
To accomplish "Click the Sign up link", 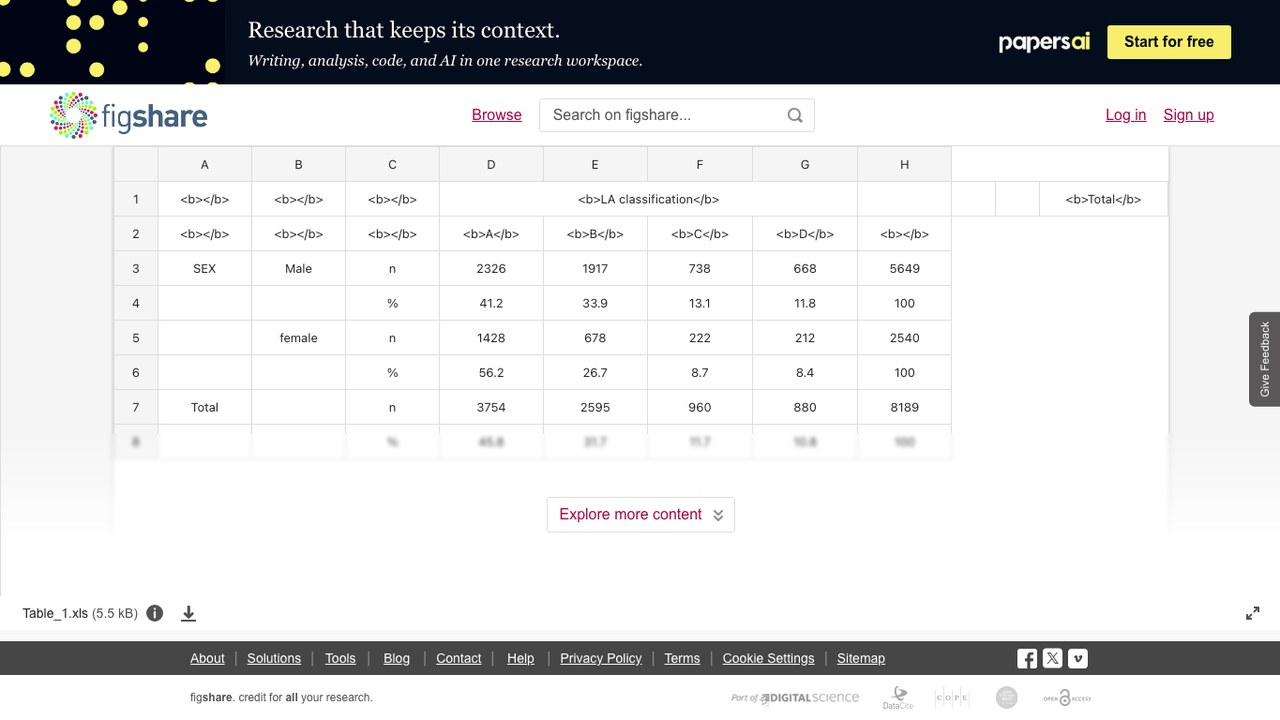I will click(1189, 115).
